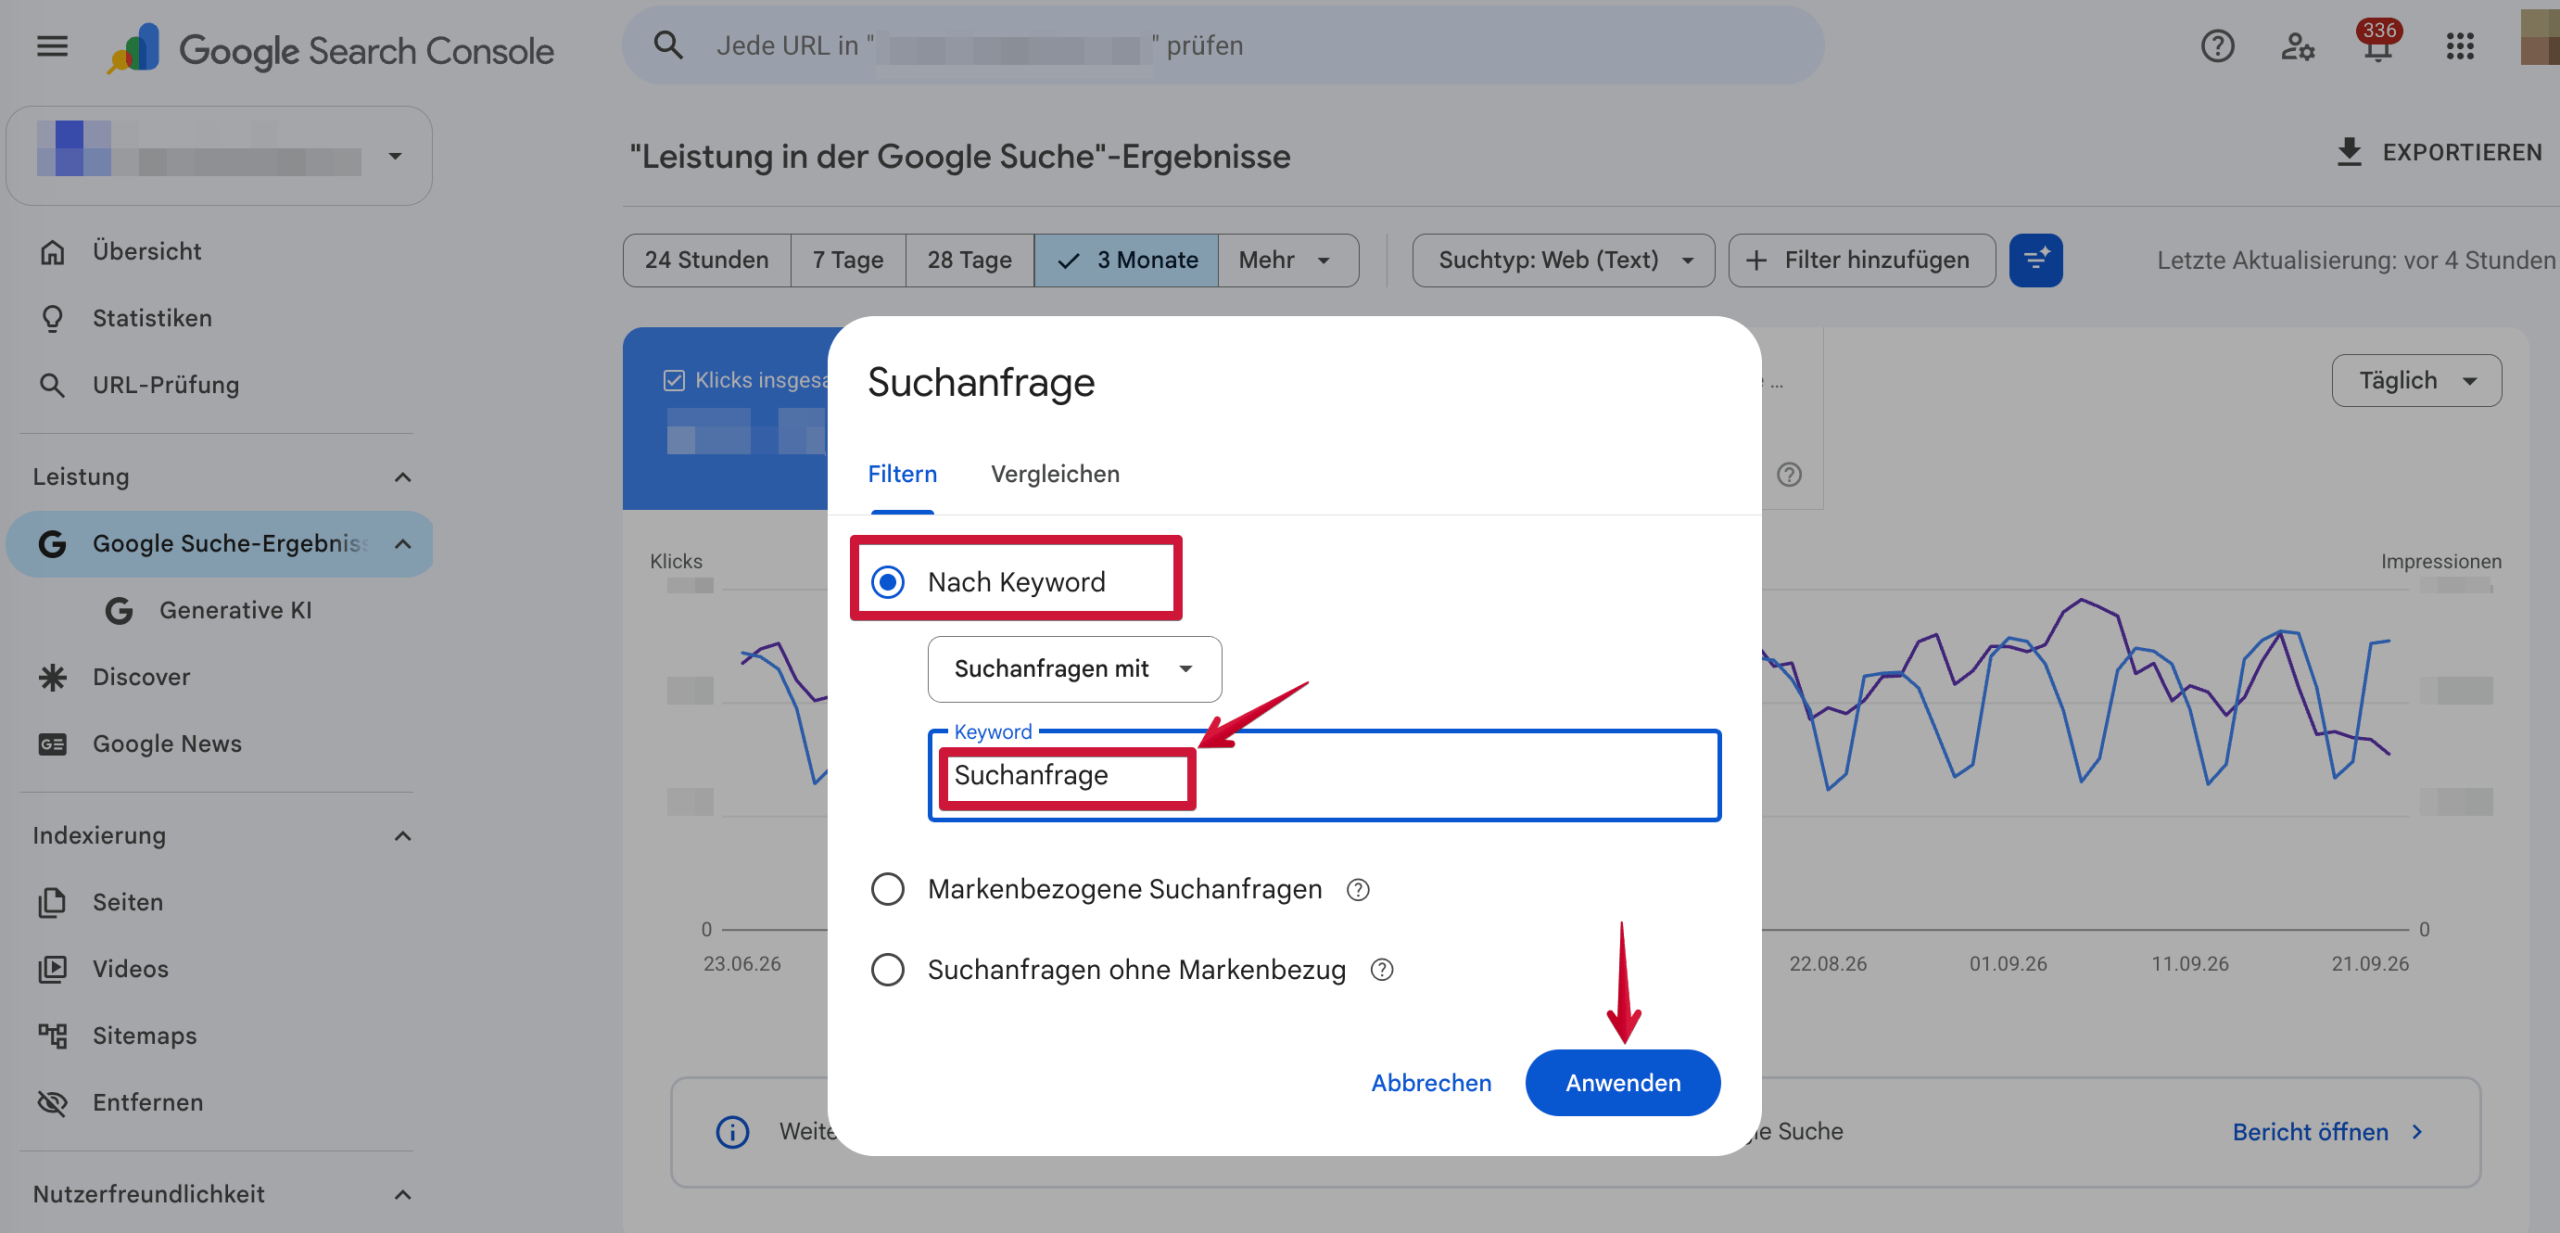The image size is (2560, 1233).
Task: Click the Videos icon in sidebar
Action: [x=52, y=969]
